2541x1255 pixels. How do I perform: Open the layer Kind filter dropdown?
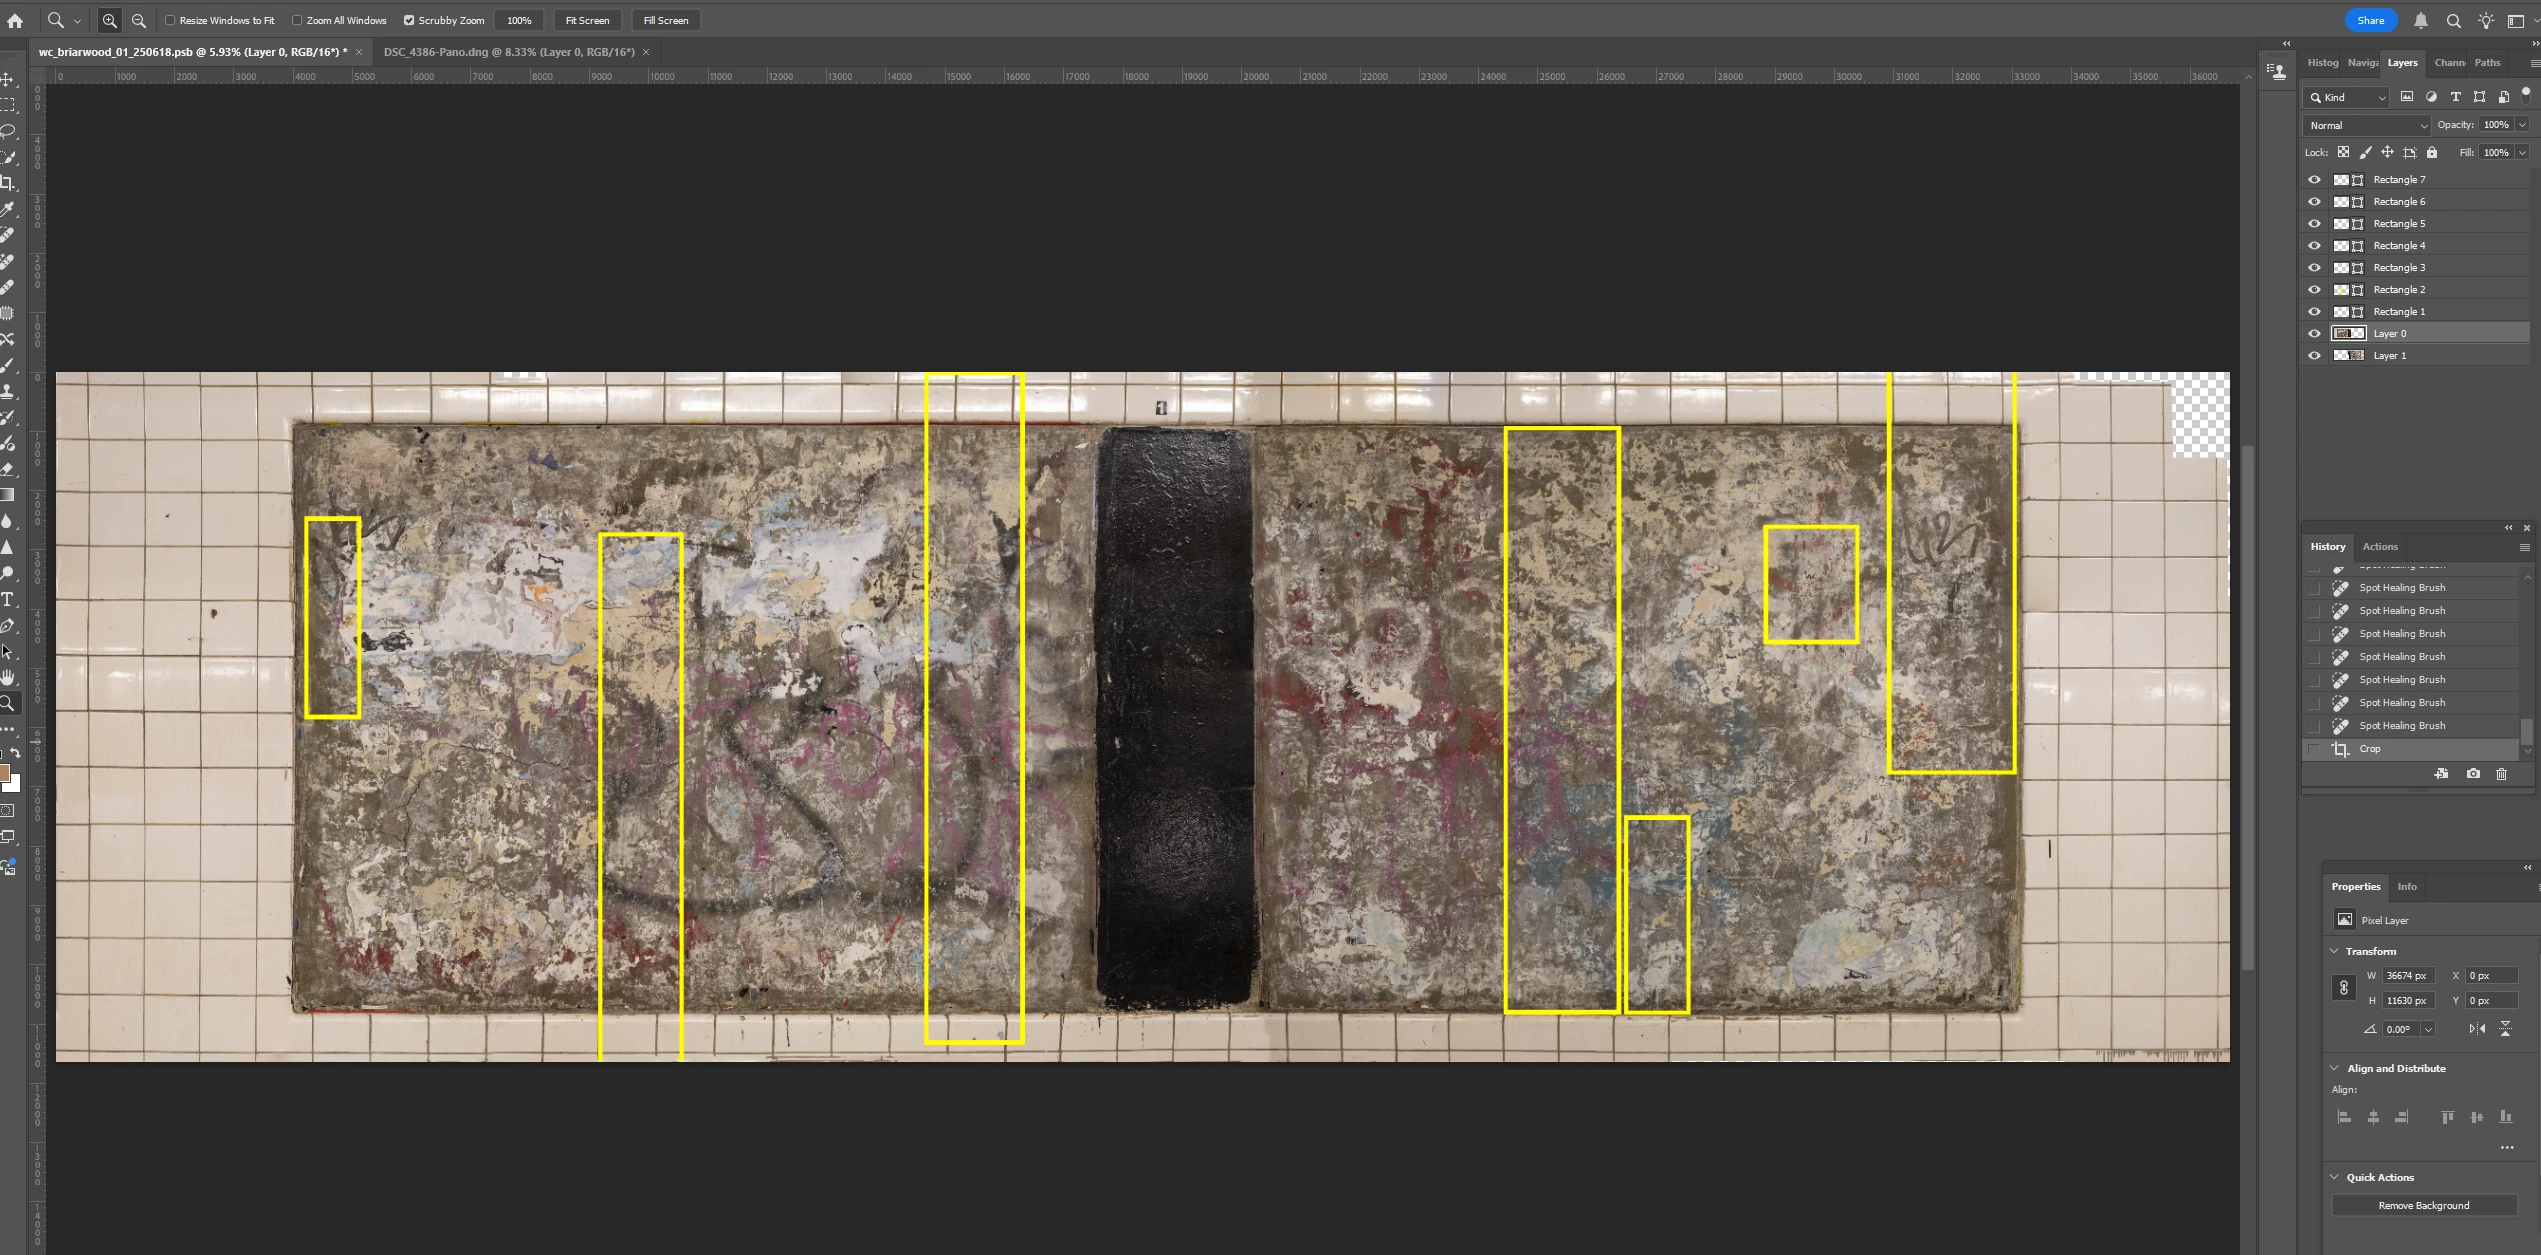2346,97
